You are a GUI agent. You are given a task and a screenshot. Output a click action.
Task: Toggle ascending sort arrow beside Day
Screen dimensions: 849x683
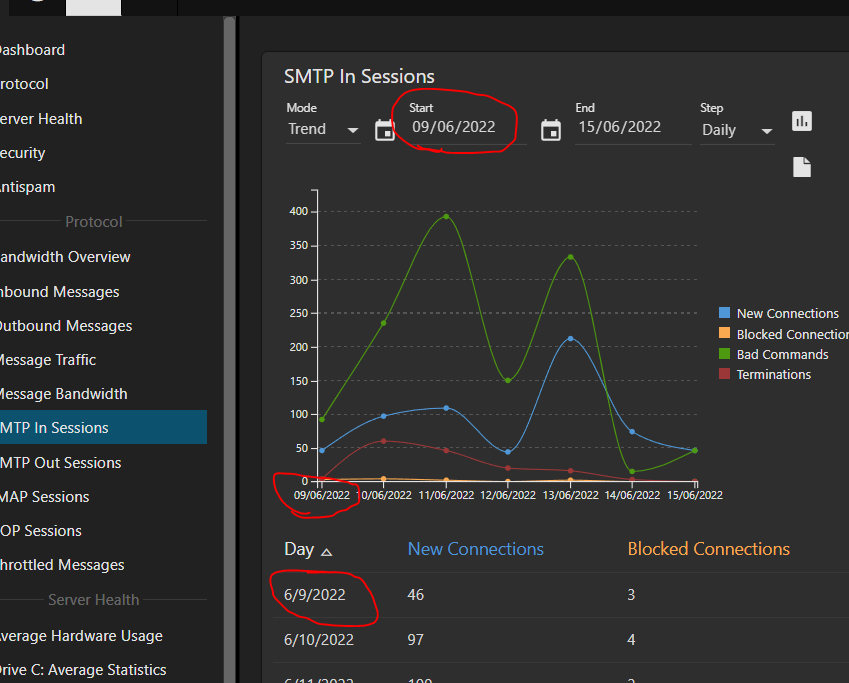tap(327, 551)
